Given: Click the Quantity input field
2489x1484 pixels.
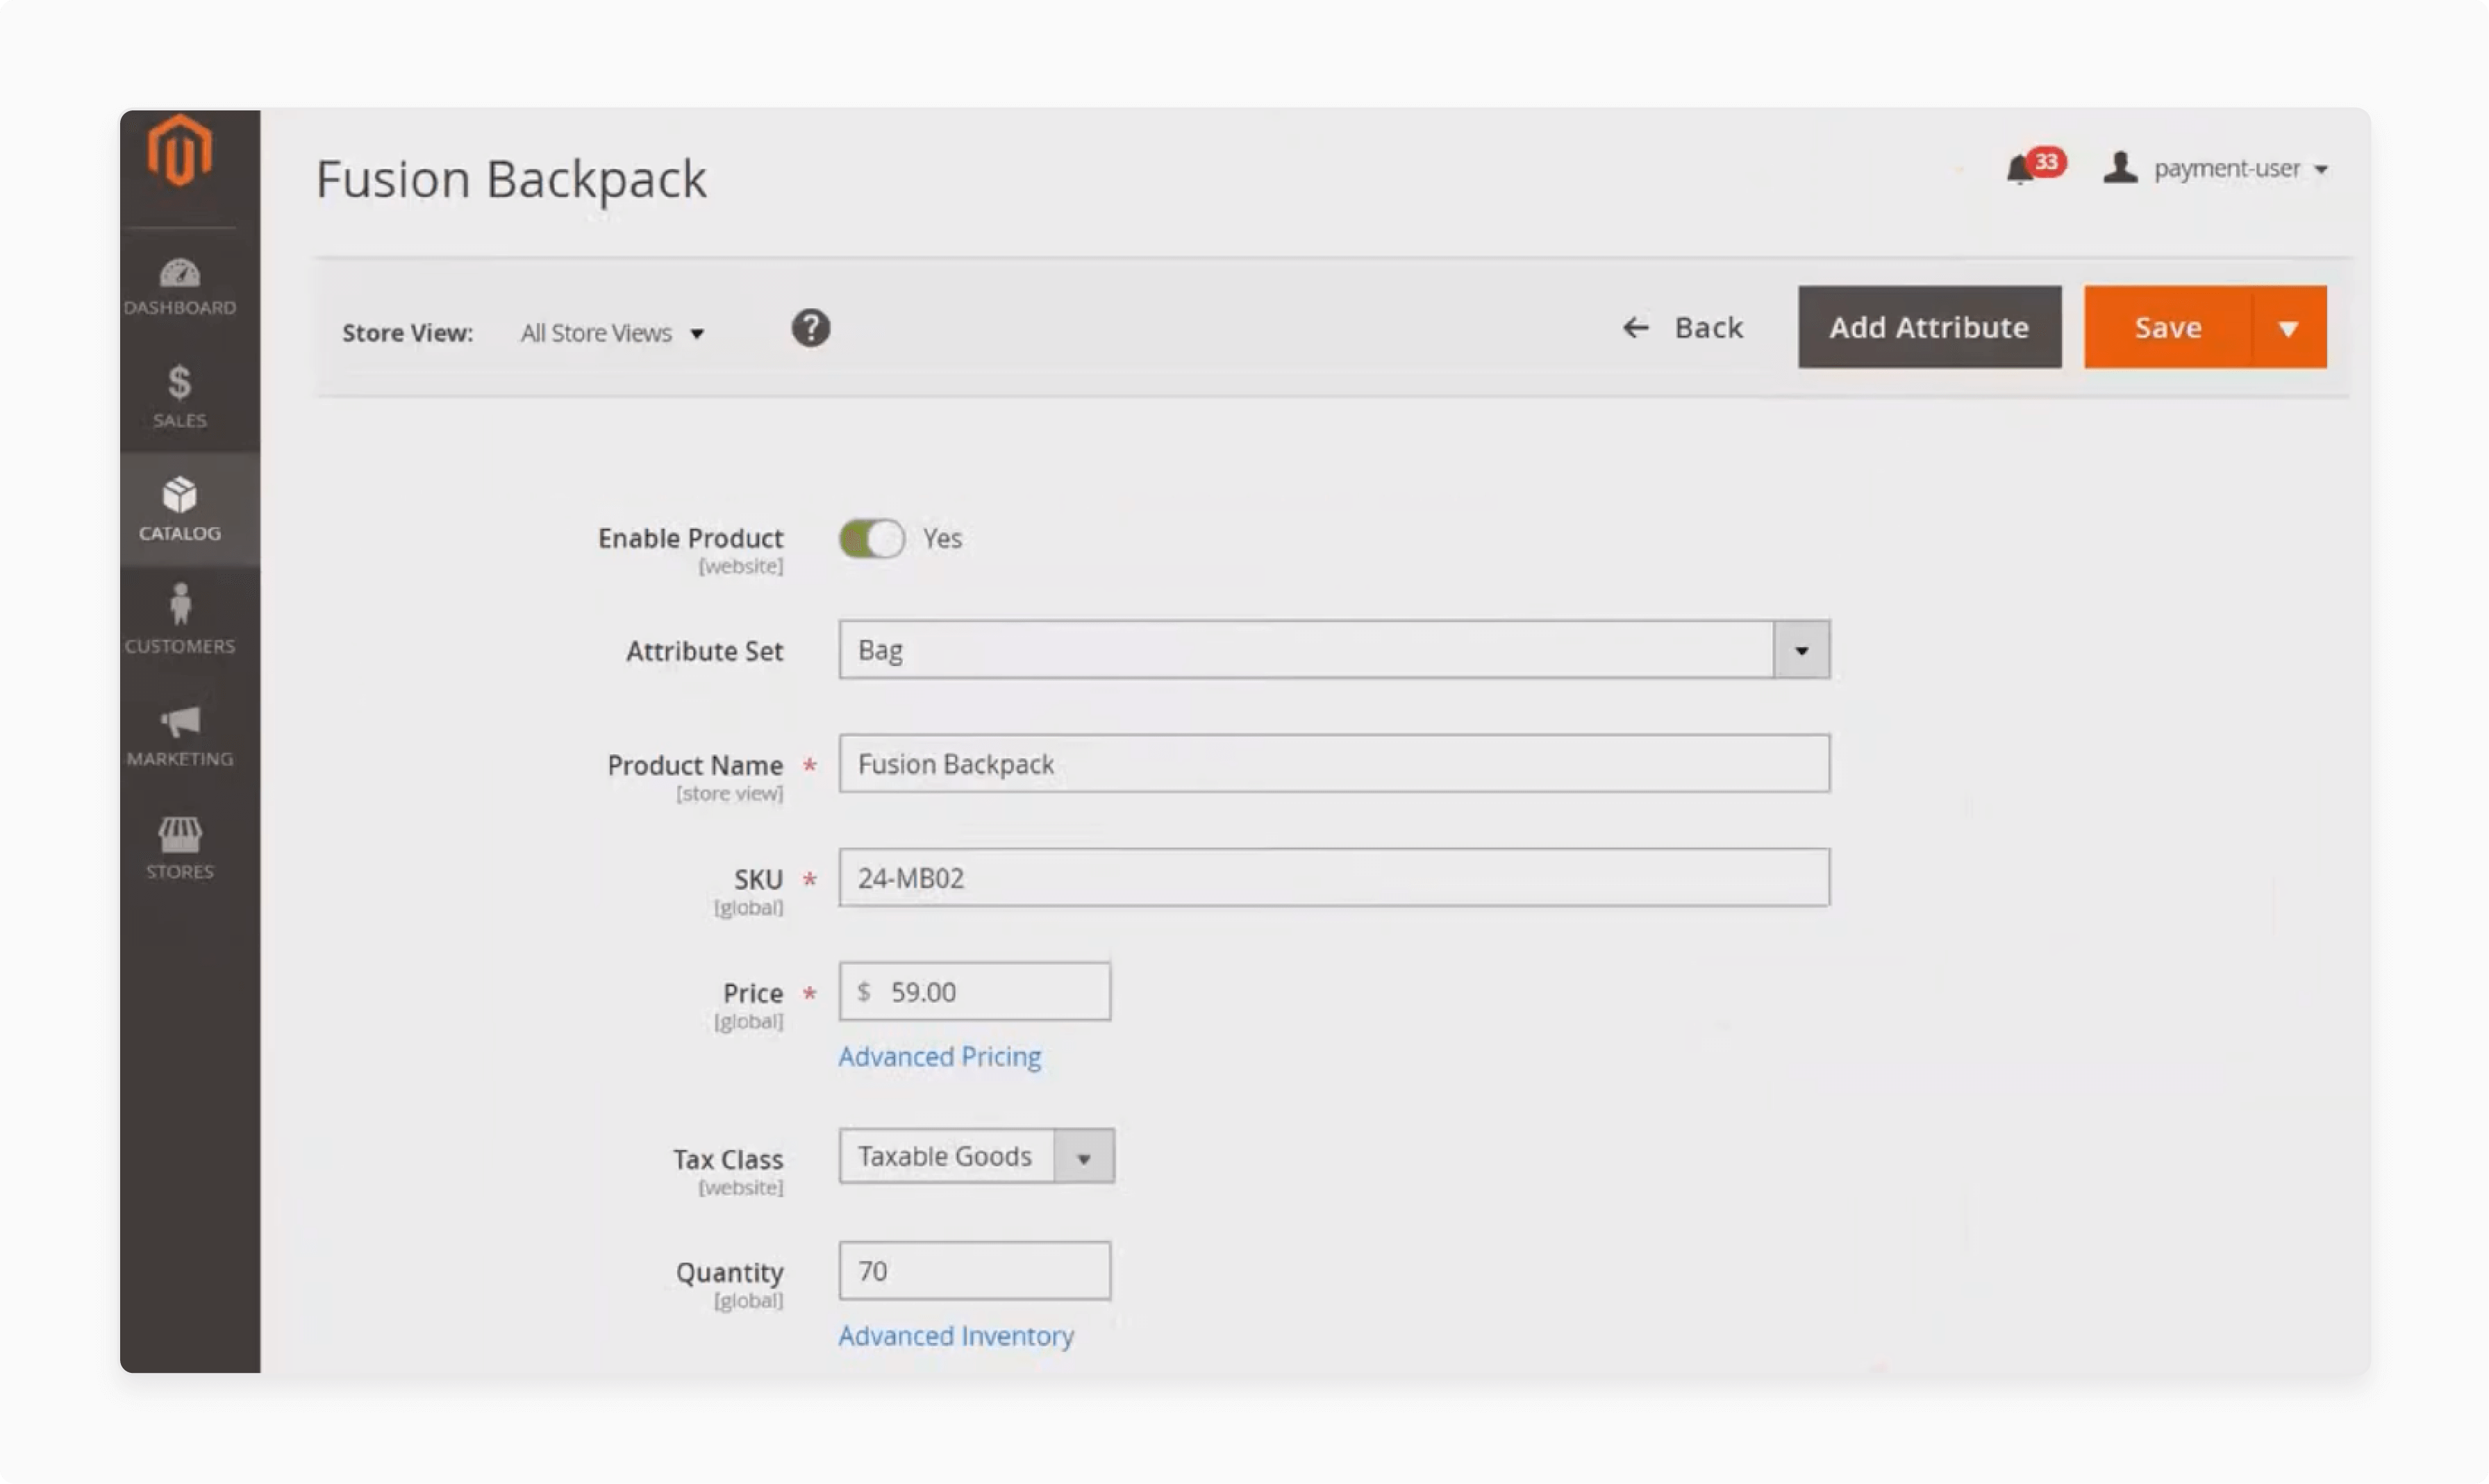Looking at the screenshot, I should coord(974,1271).
